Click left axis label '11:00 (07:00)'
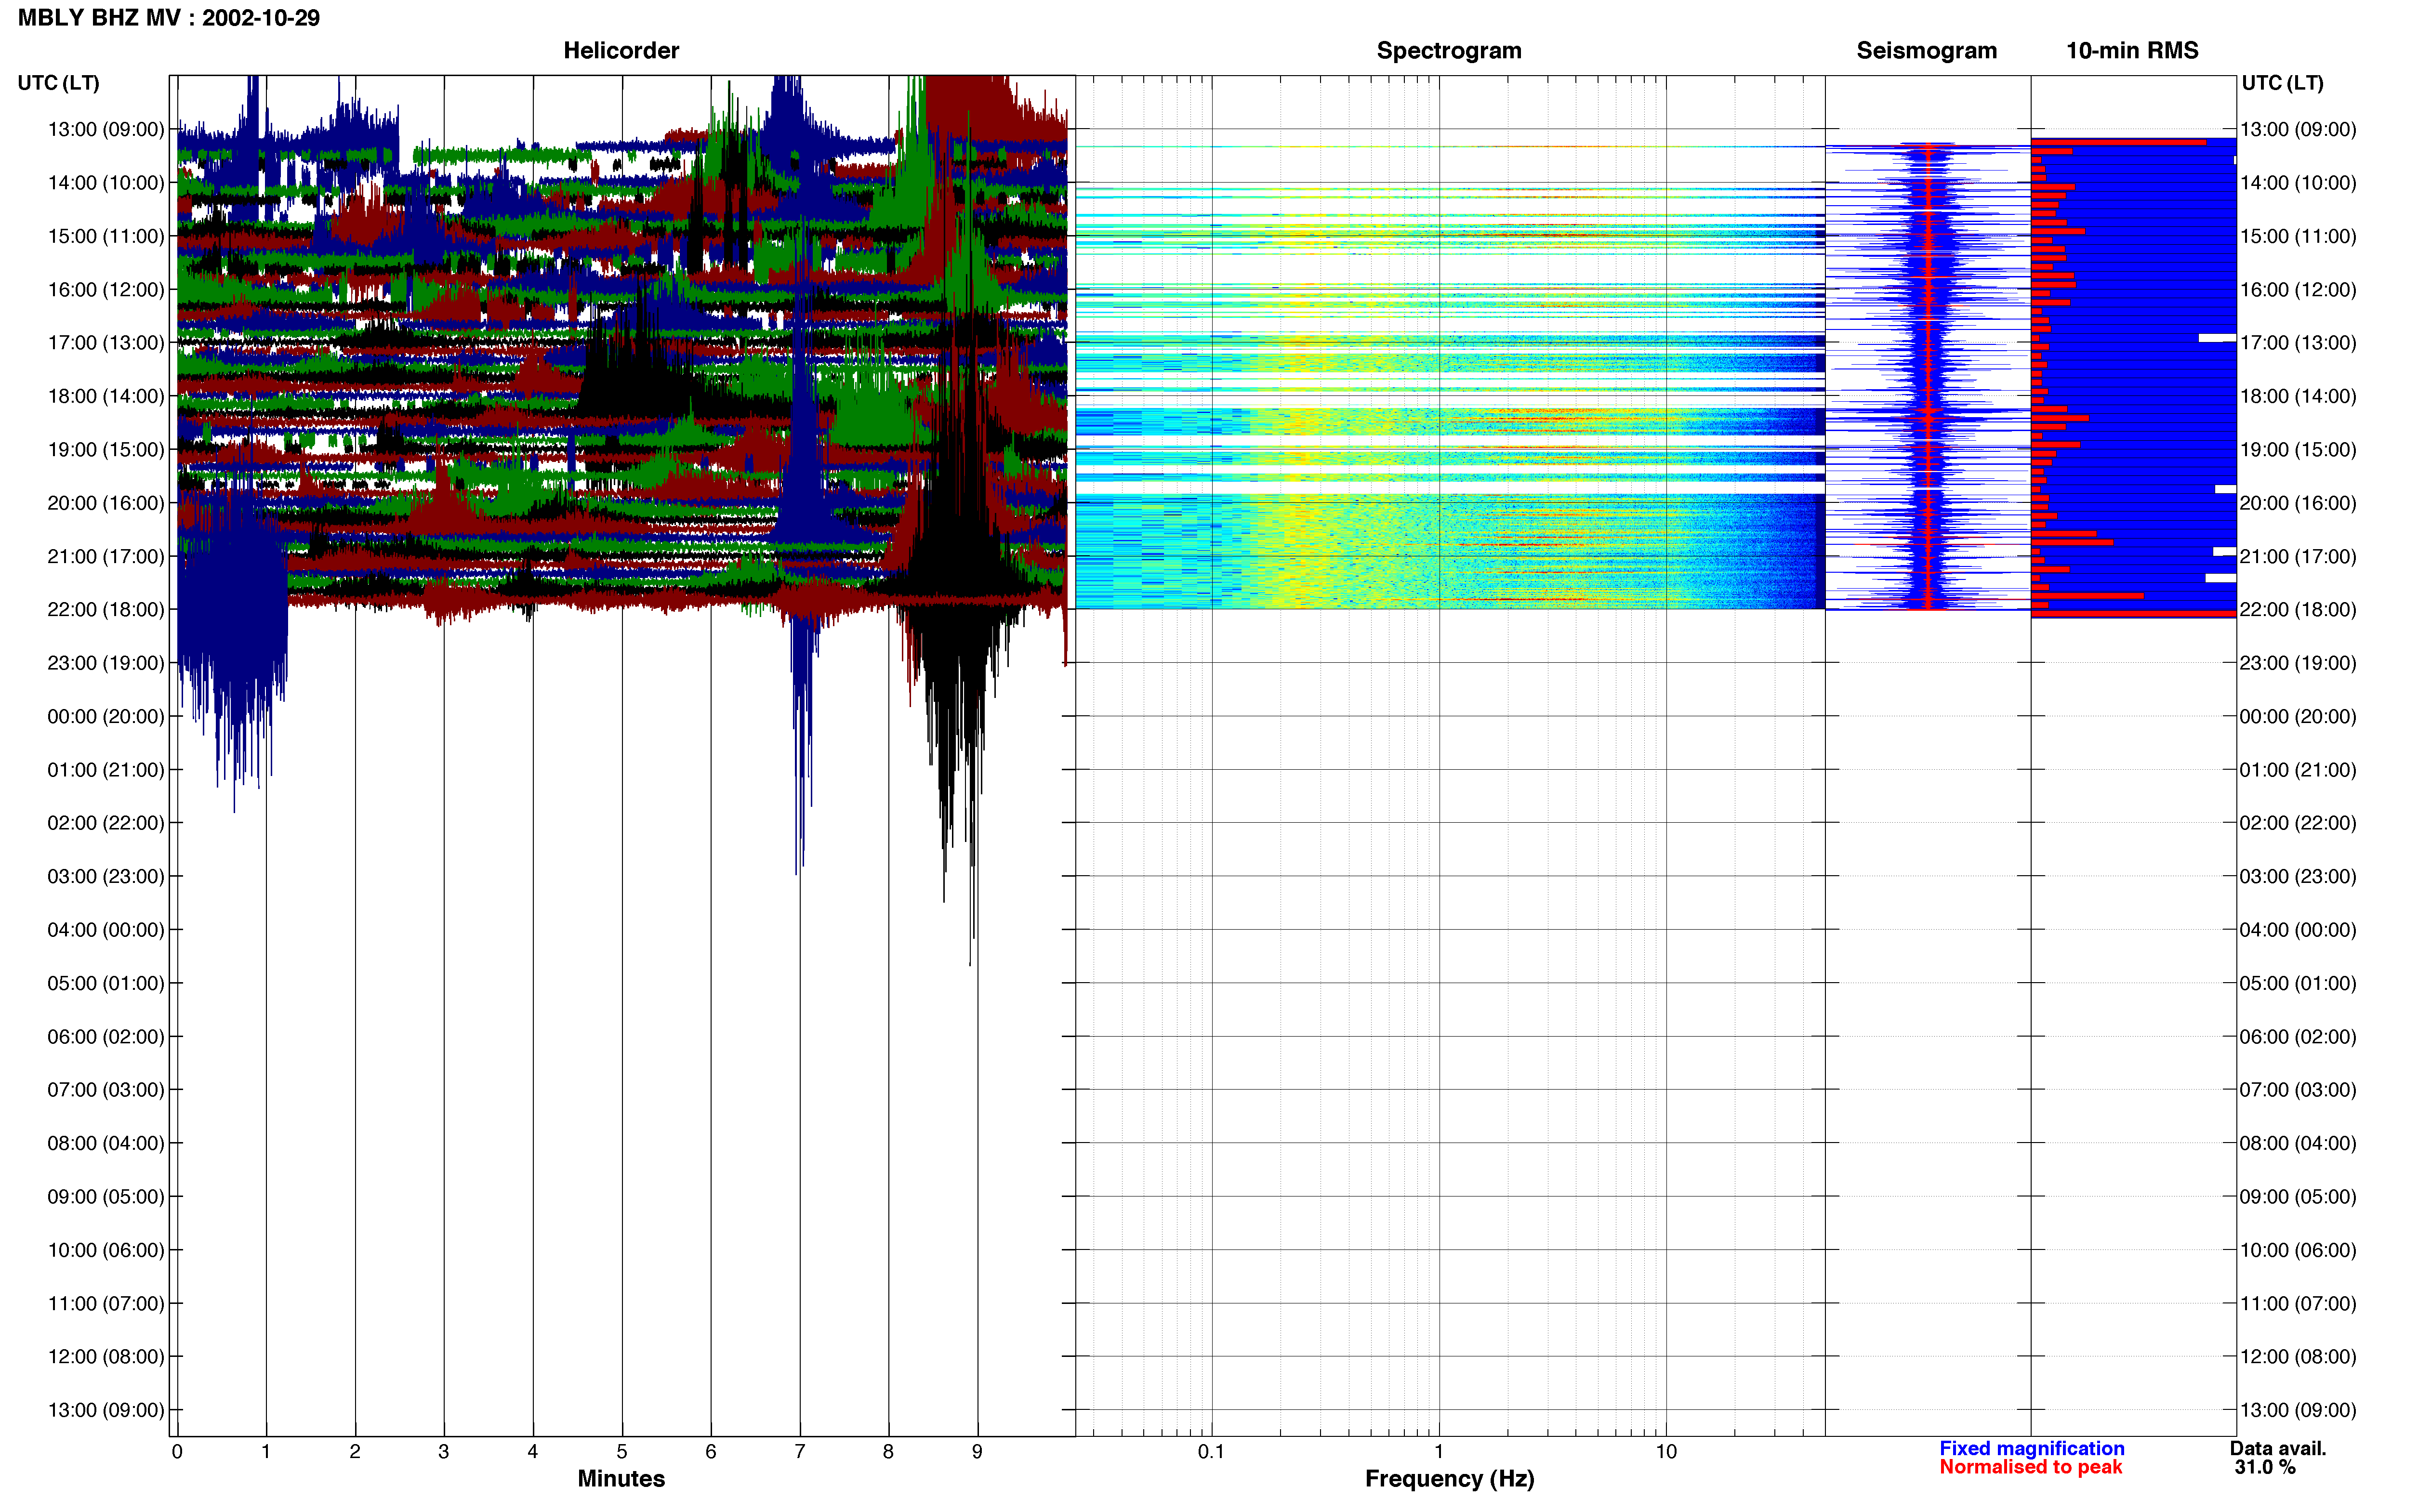This screenshot has height=1512, width=2418. 106,1304
